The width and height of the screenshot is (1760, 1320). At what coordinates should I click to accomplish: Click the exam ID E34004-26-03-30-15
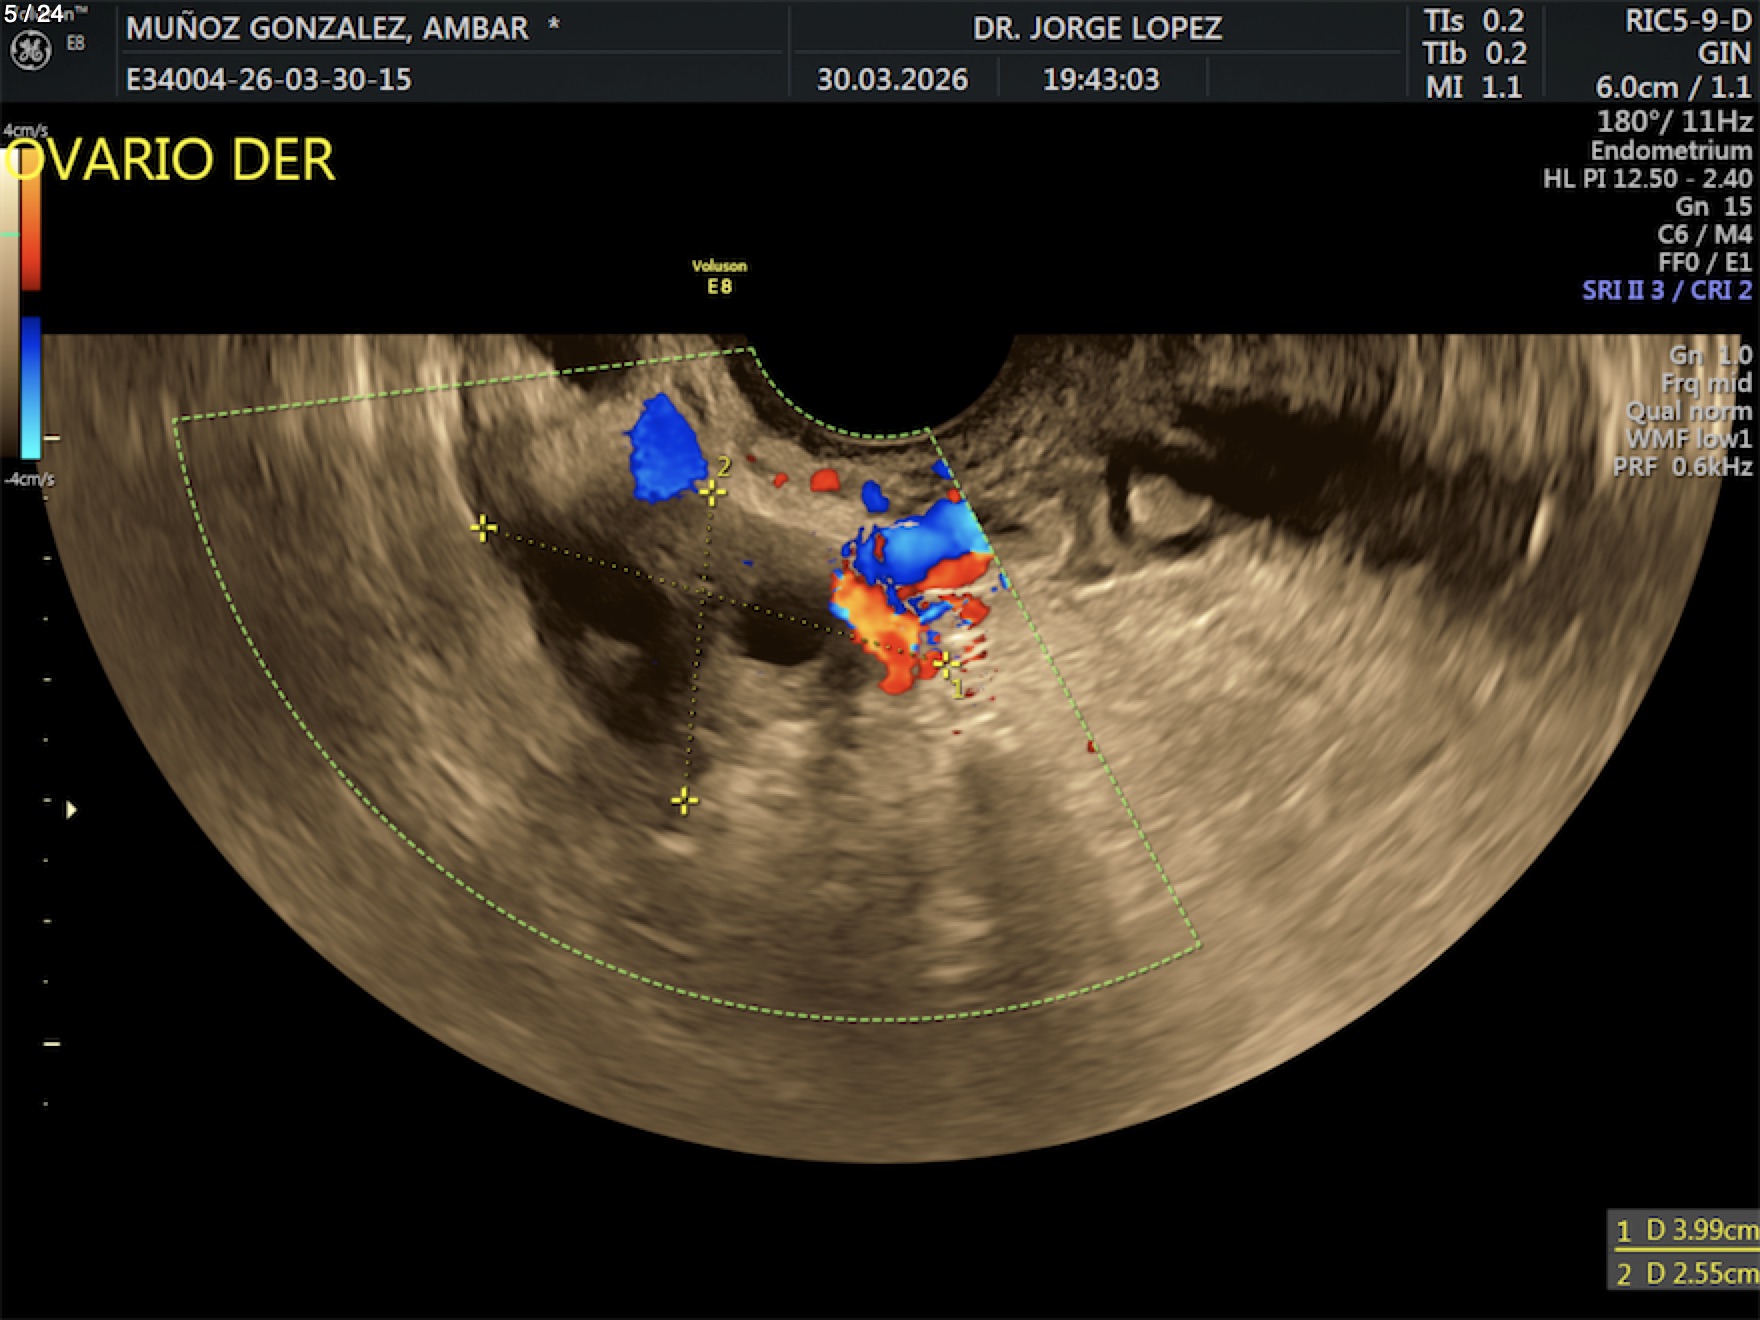point(268,79)
